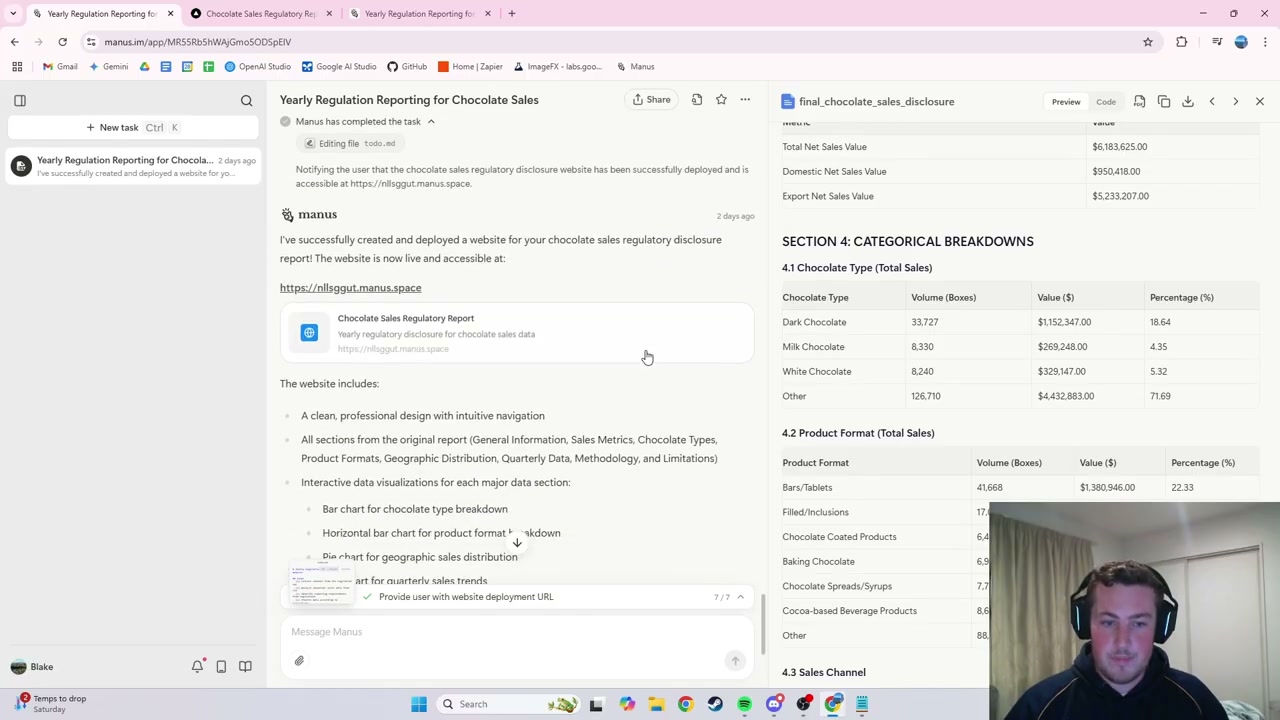Open the Gemini bookmark
1280x720 pixels.
[x=108, y=66]
